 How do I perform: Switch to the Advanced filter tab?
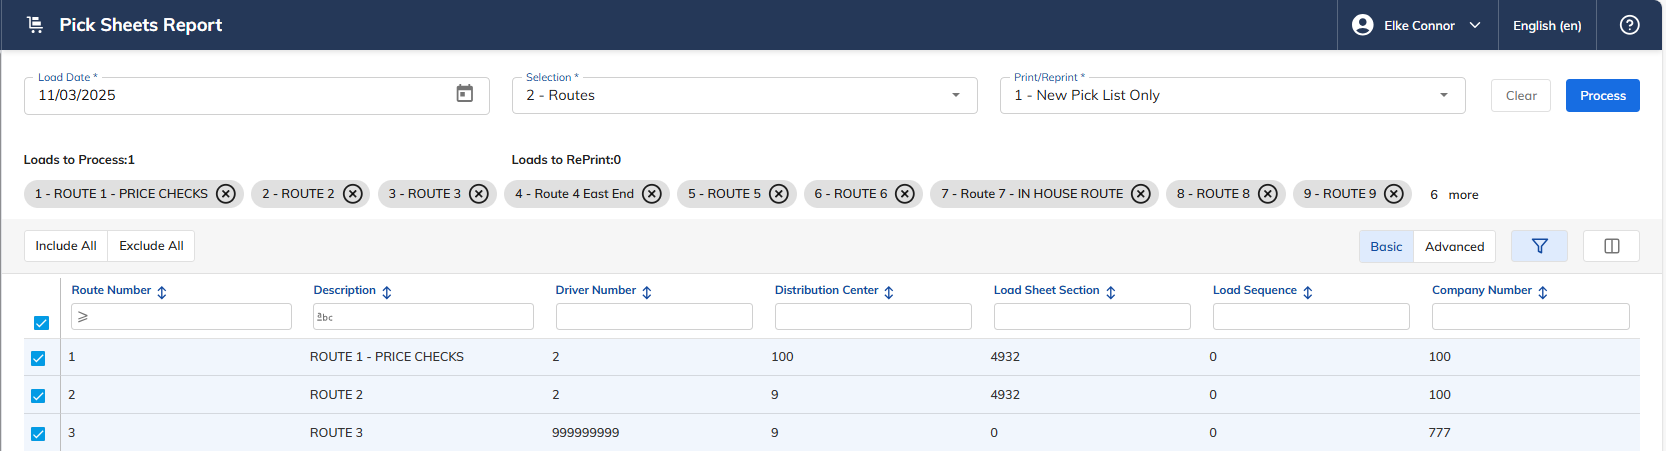1454,246
